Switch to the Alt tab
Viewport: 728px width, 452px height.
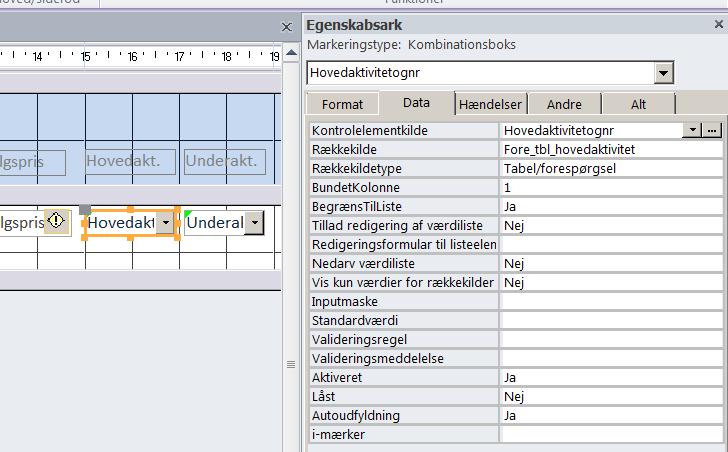(x=638, y=104)
